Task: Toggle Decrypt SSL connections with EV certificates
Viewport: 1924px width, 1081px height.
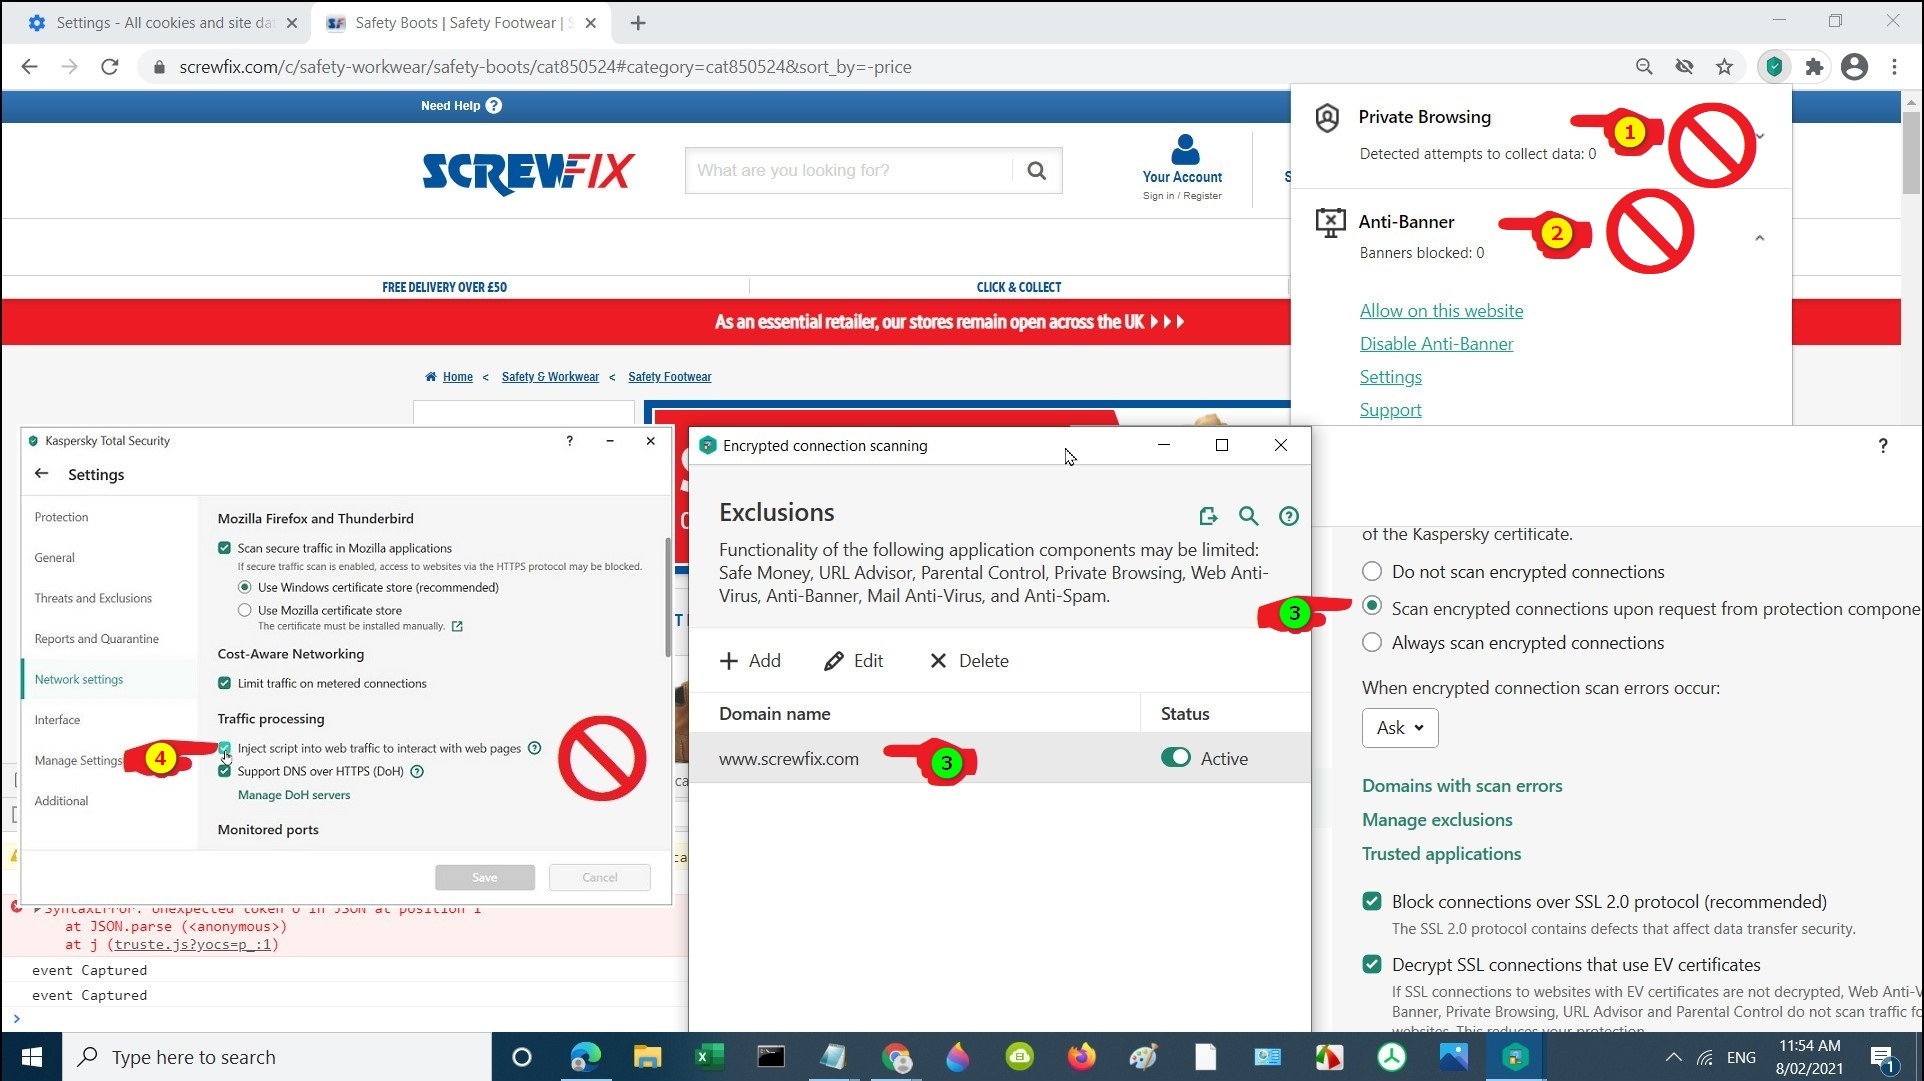Action: click(x=1372, y=964)
